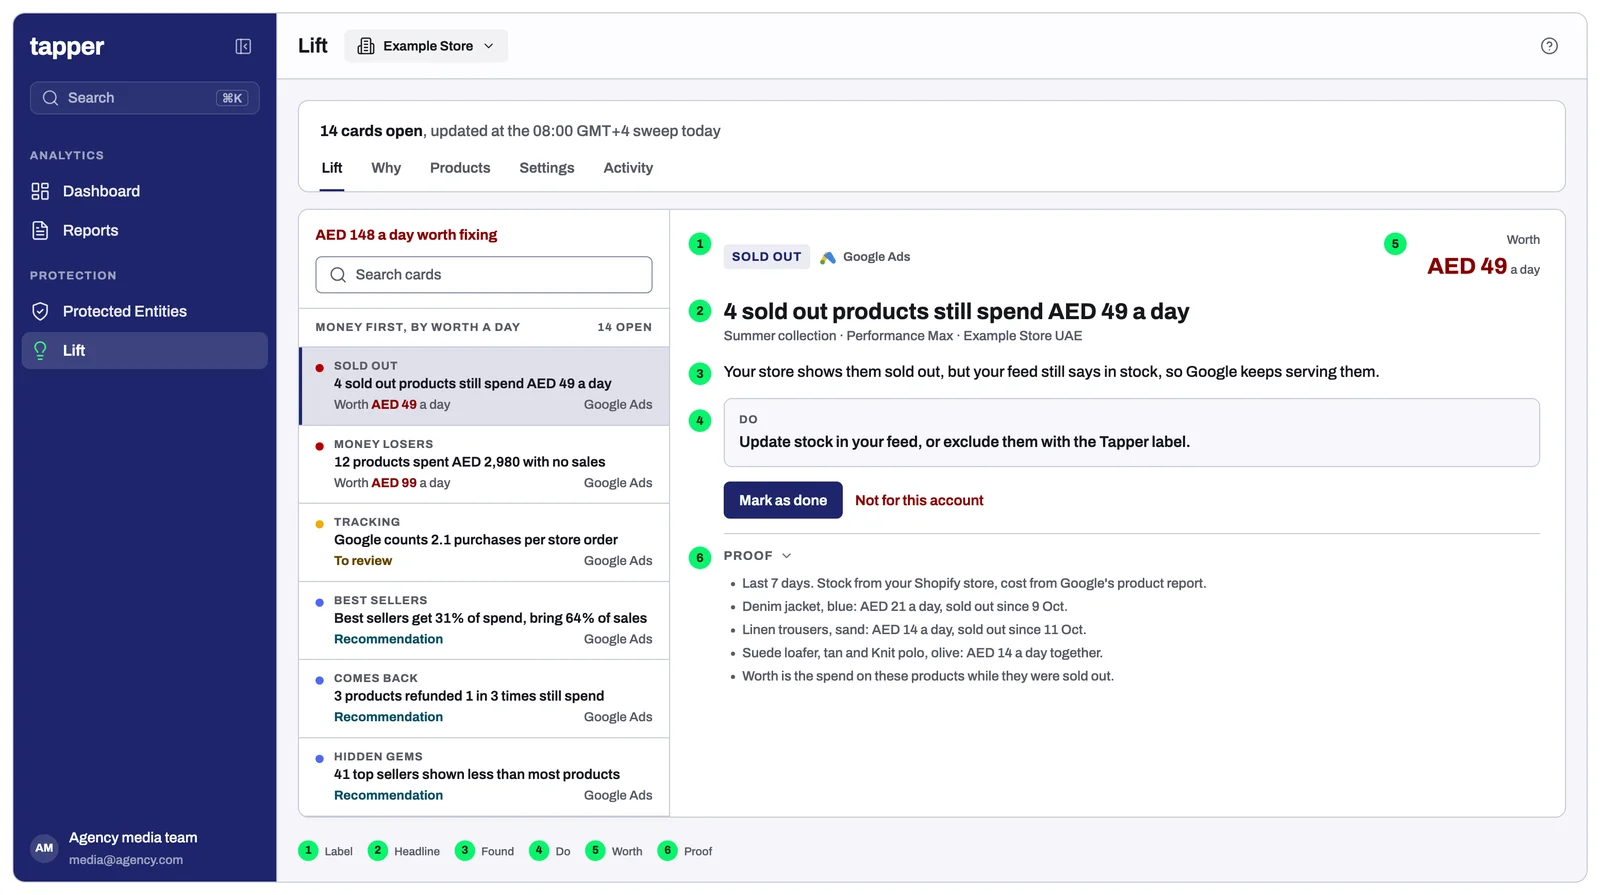The image size is (1600, 895).
Task: Click the sidebar Search box
Action: click(145, 98)
